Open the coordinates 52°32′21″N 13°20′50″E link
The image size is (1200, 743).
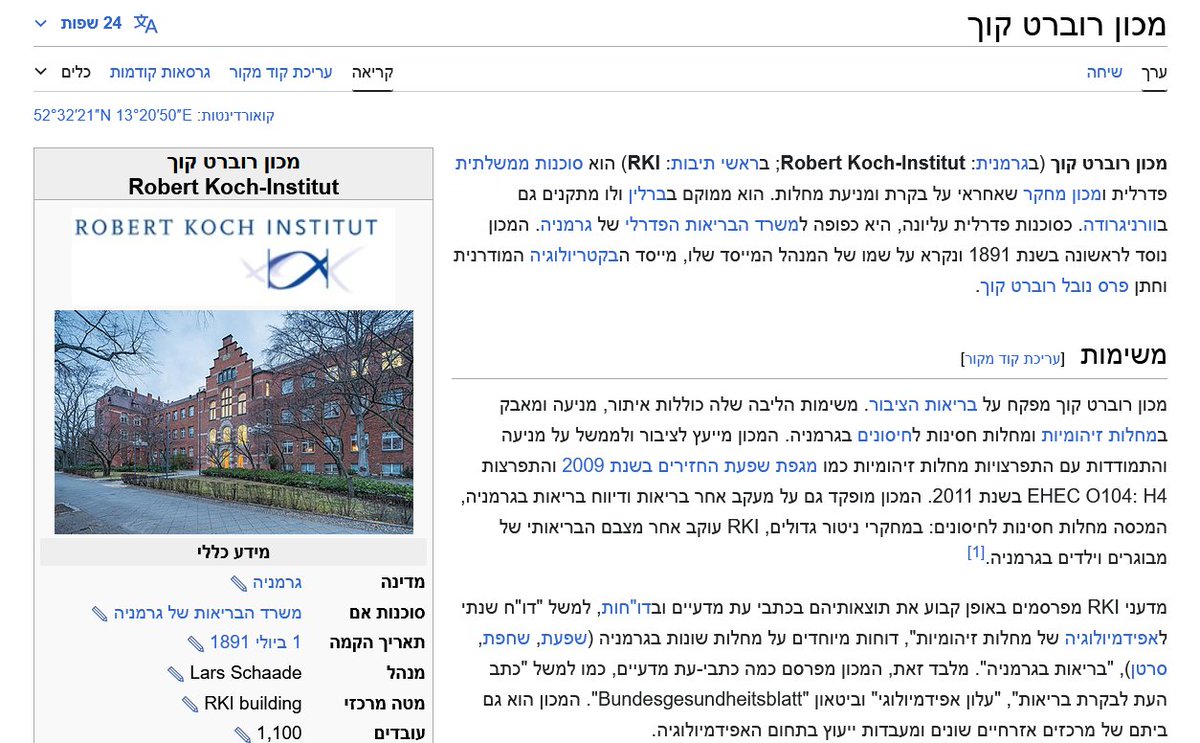[112, 116]
